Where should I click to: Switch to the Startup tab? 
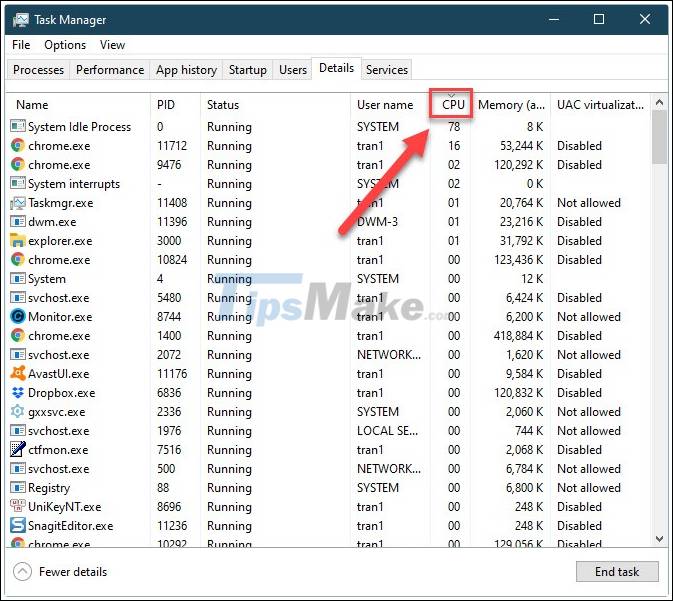coord(248,70)
